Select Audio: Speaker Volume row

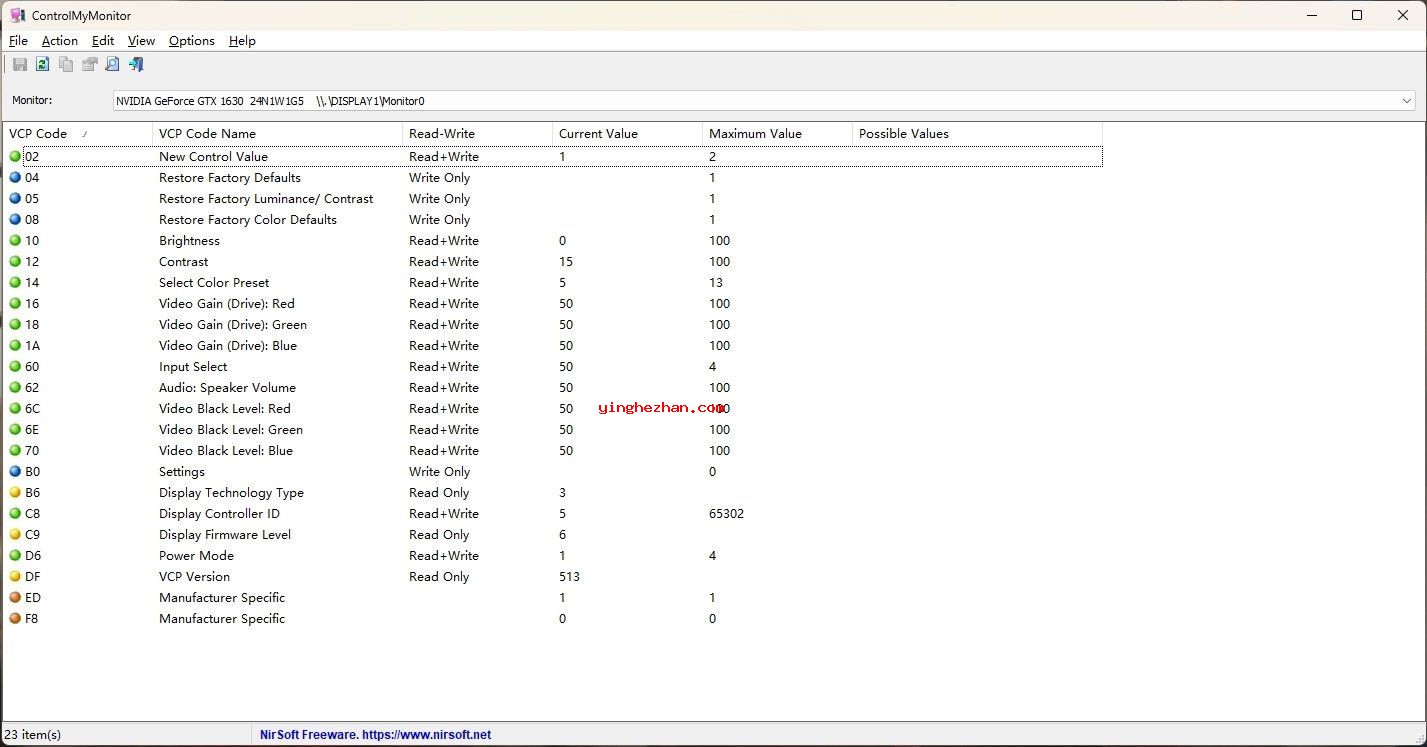coord(553,387)
